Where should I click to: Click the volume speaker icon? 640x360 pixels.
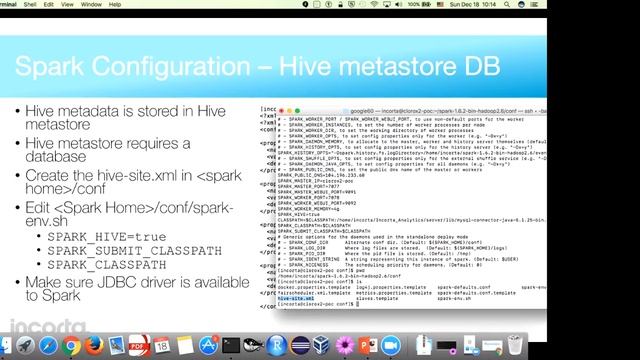(x=399, y=4)
